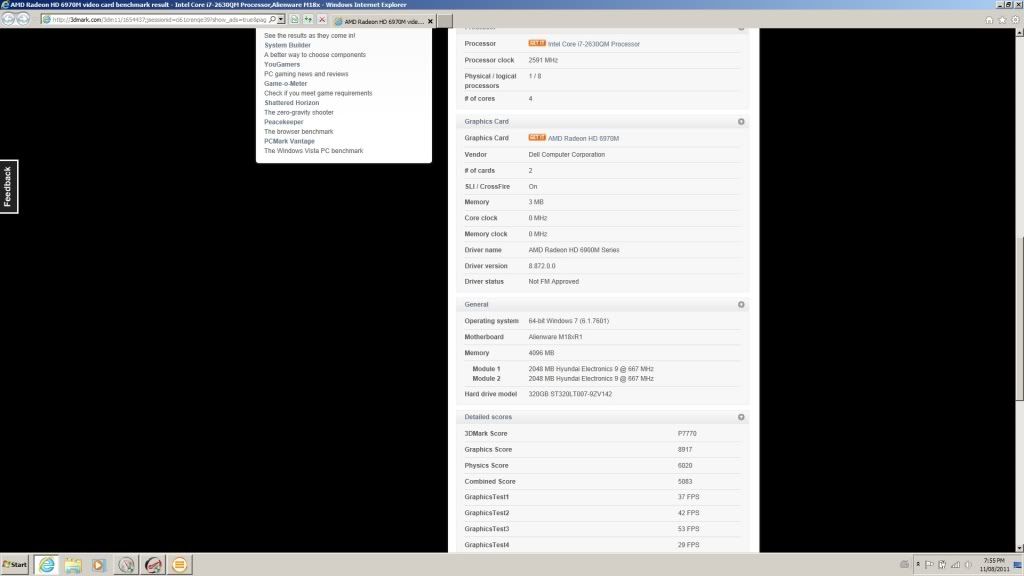Open the System Builder link

tap(287, 45)
